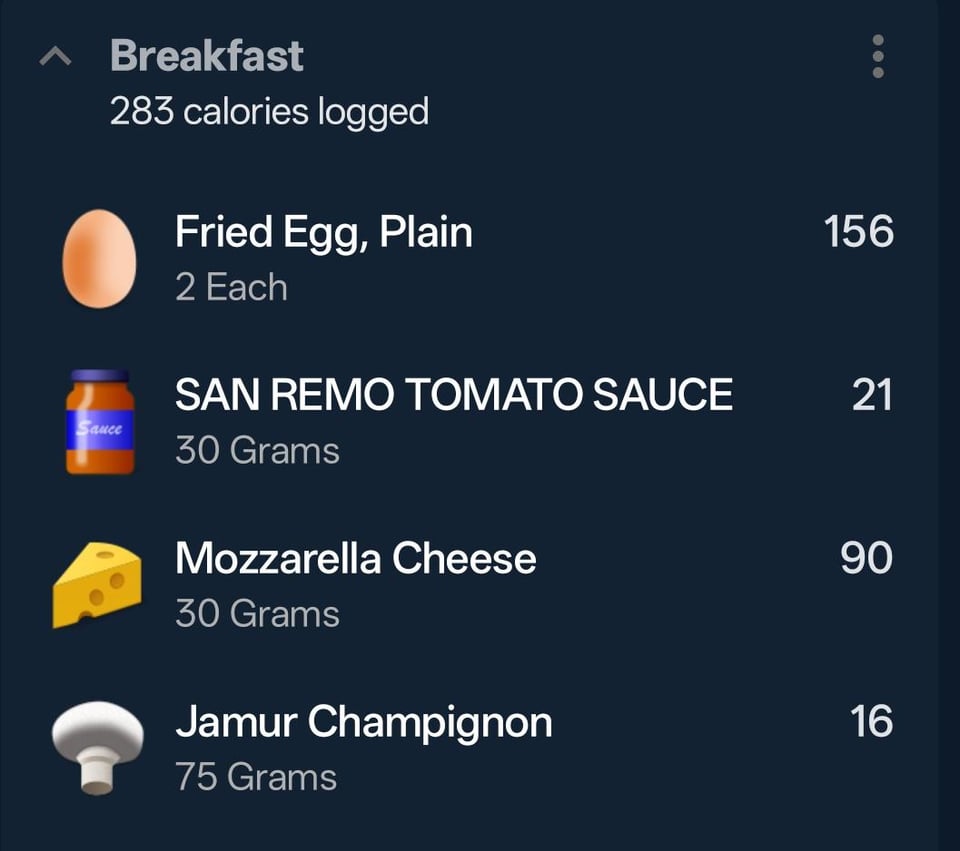Tap the 30 Grams under tomato sauce

257,451
